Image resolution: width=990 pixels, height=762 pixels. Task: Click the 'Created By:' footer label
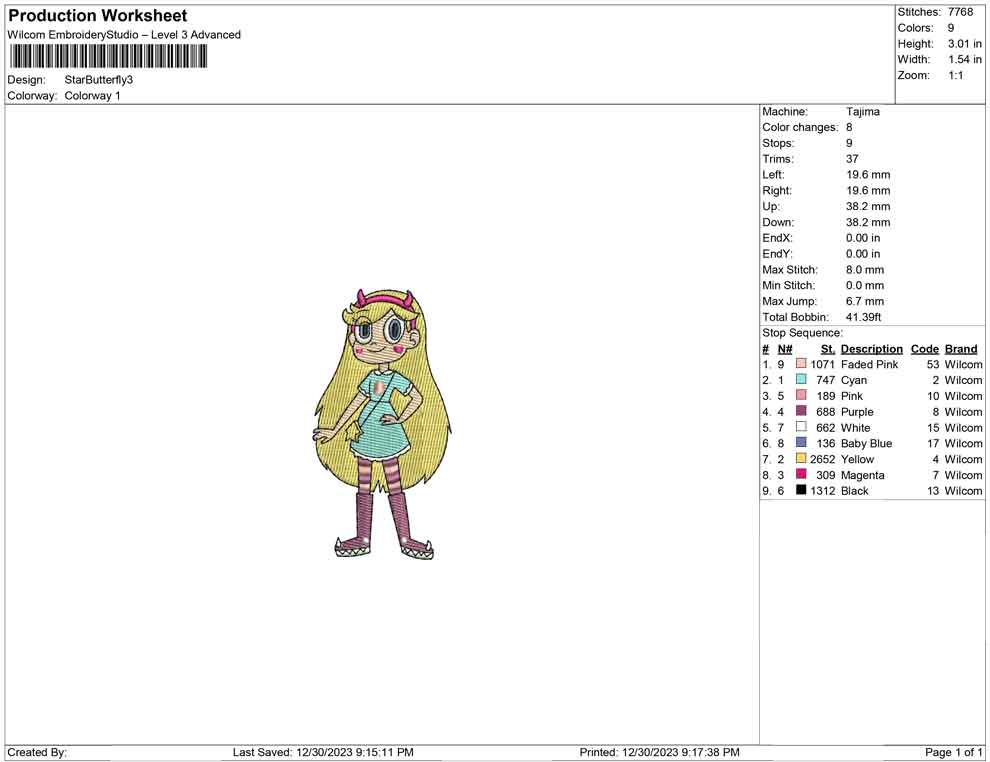tap(37, 752)
